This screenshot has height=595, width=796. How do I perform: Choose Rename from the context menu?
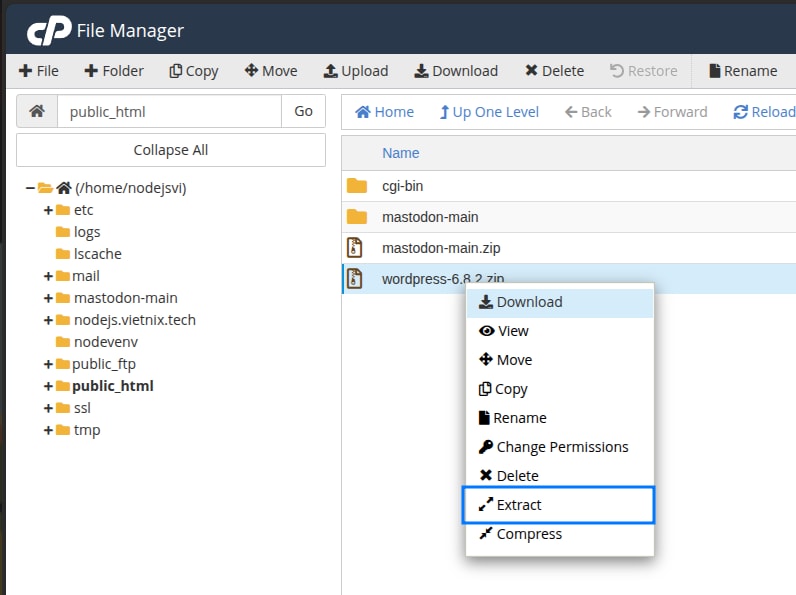tap(559, 418)
